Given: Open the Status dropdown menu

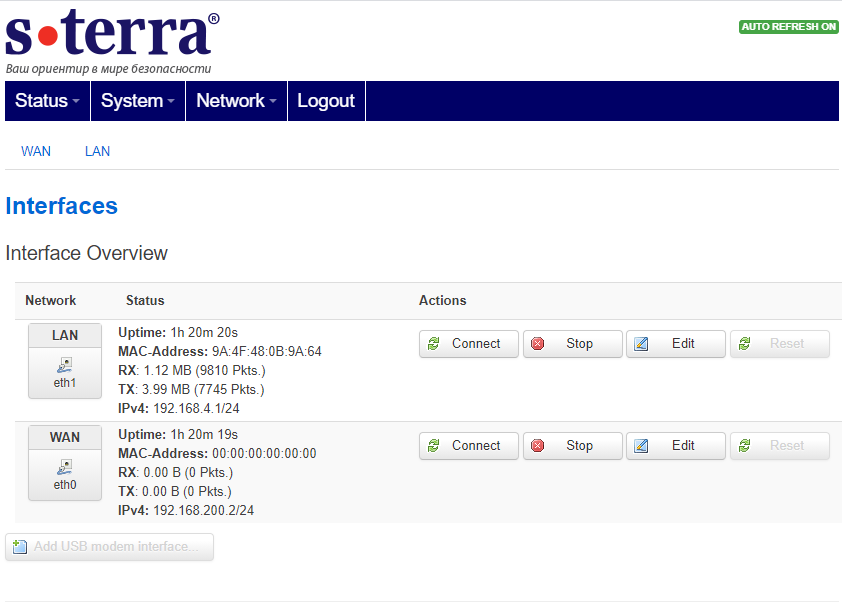Looking at the screenshot, I should tap(47, 100).
